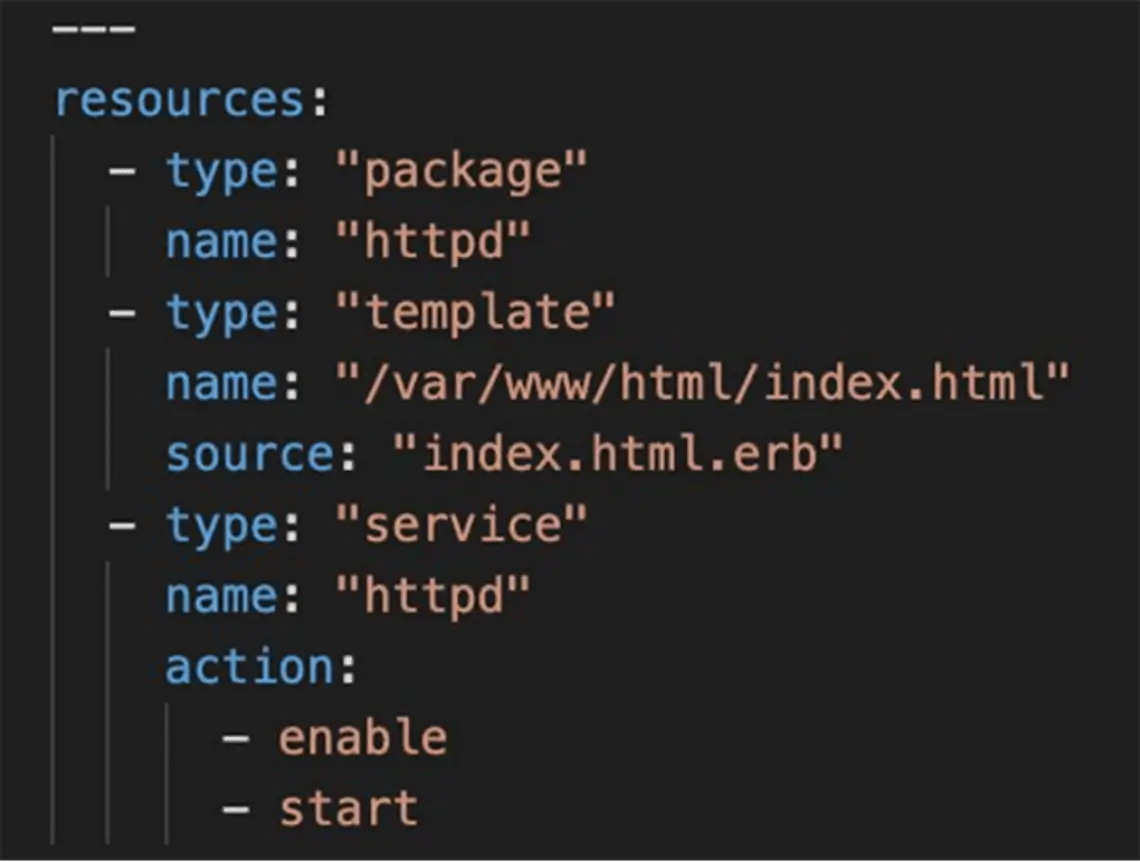
Task: Place cursor on the "---" document start marker
Action: pyautogui.click(x=93, y=29)
